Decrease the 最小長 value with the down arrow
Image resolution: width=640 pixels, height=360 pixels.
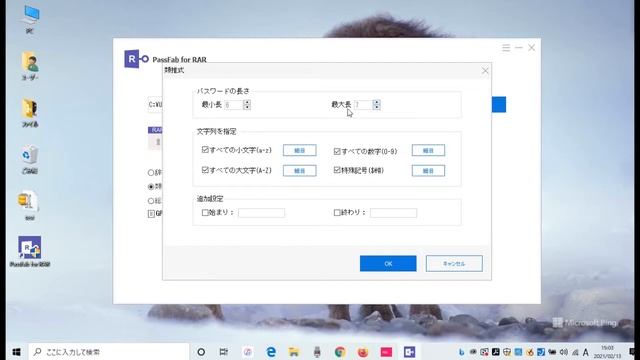coord(247,107)
